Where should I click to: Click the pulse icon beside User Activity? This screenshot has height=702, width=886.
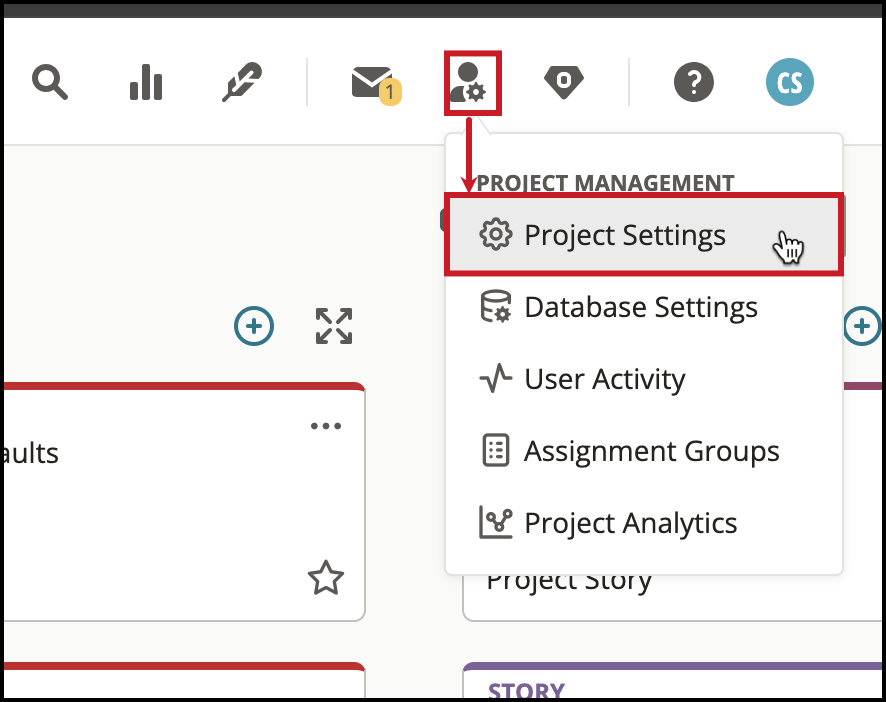pyautogui.click(x=496, y=378)
